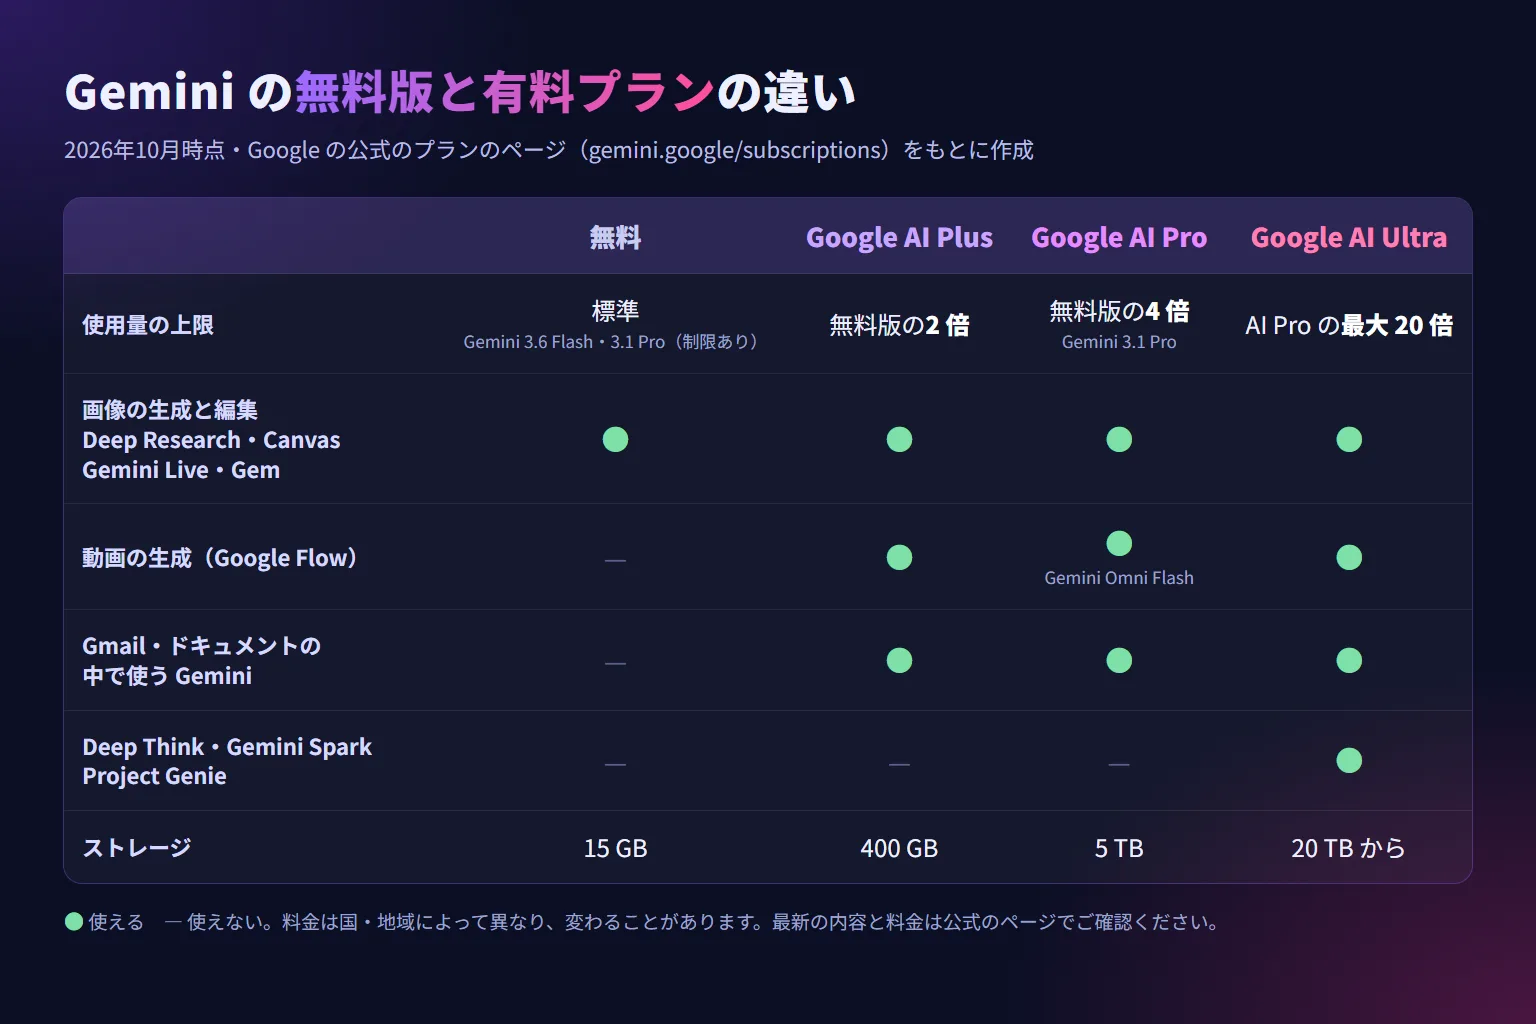The image size is (1536, 1024).
Task: Select the Gemini 3.6 Flash・3.1 Pro（制限あり） note
Action: 611,342
